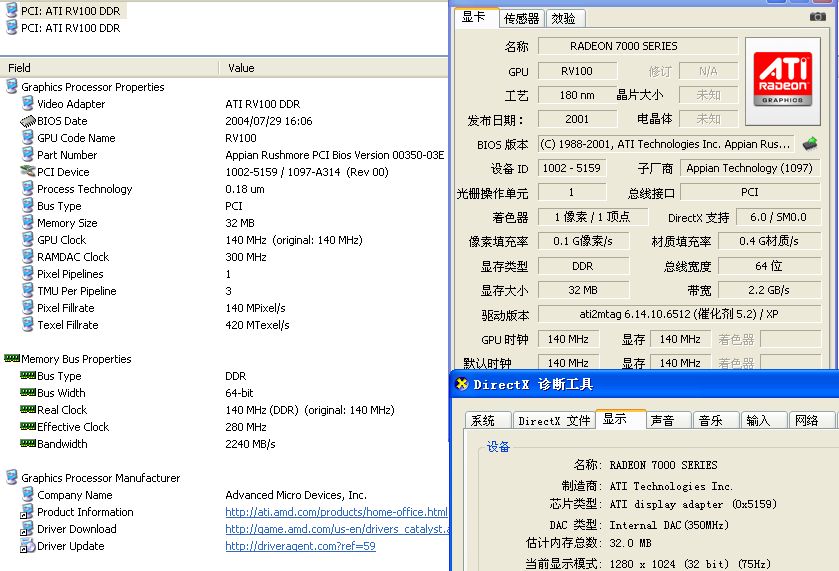Screen dimensions: 839x571
Task: Open the driveragent.com?ref=59 link
Action: coord(300,546)
